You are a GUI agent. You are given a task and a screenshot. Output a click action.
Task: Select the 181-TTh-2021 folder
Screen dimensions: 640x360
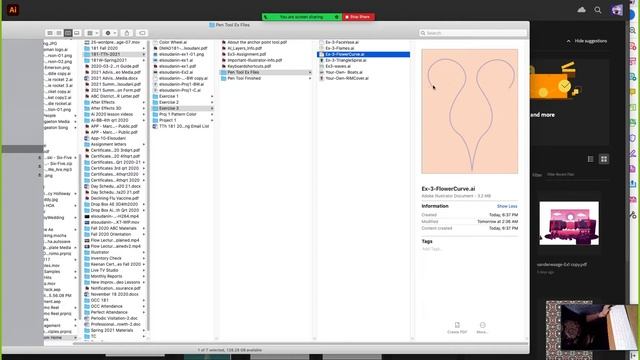(x=115, y=54)
